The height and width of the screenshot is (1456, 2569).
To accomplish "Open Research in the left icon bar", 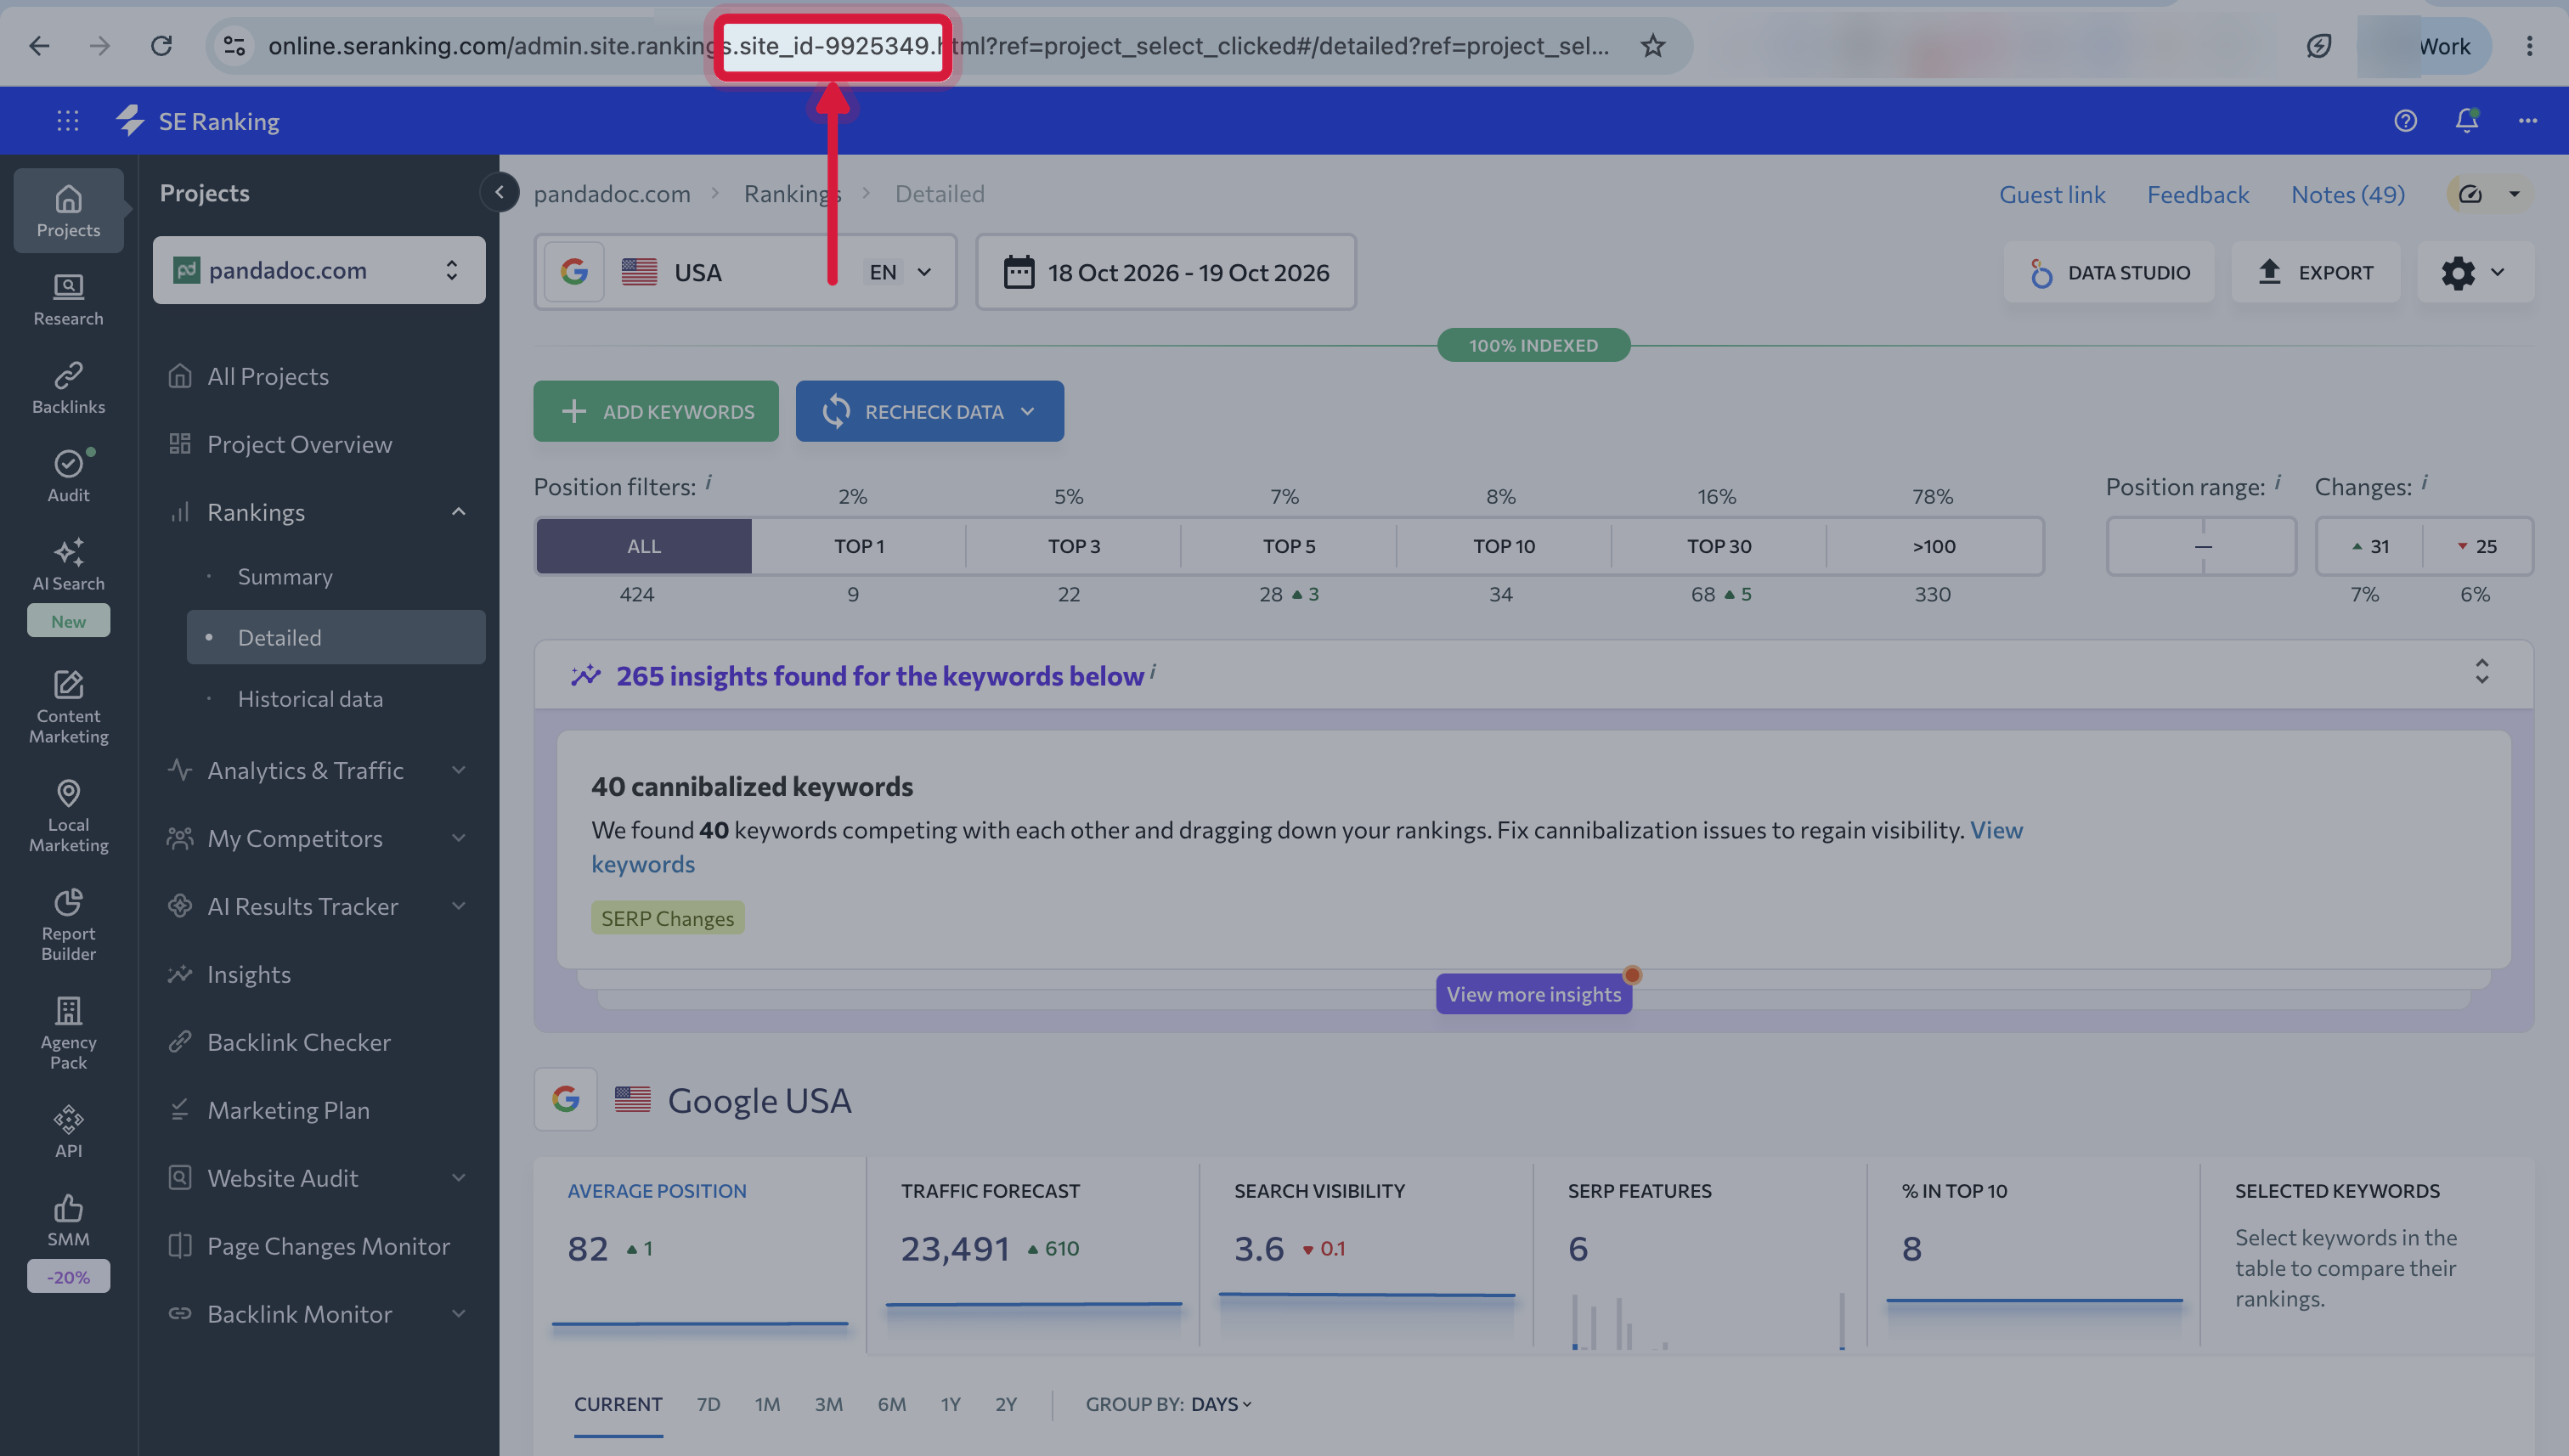I will pyautogui.click(x=68, y=299).
